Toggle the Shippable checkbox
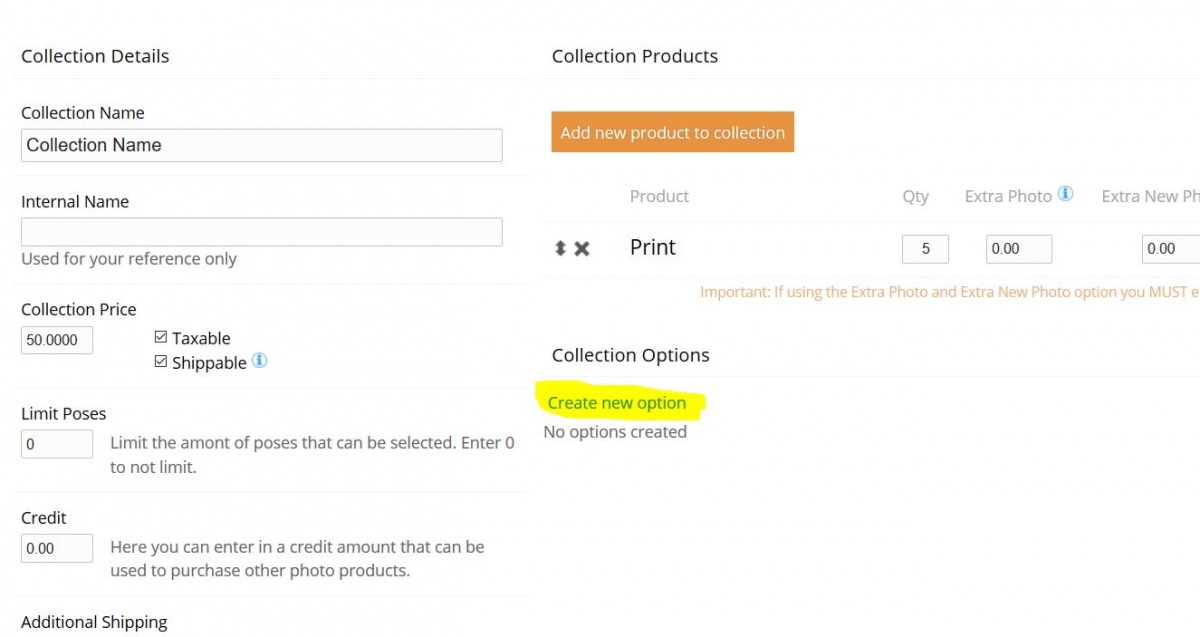 161,362
